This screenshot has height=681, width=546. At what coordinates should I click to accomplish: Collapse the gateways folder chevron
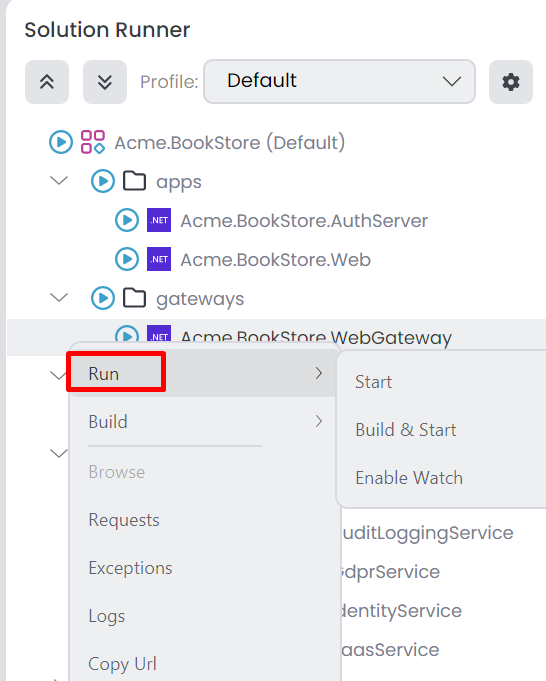(59, 298)
